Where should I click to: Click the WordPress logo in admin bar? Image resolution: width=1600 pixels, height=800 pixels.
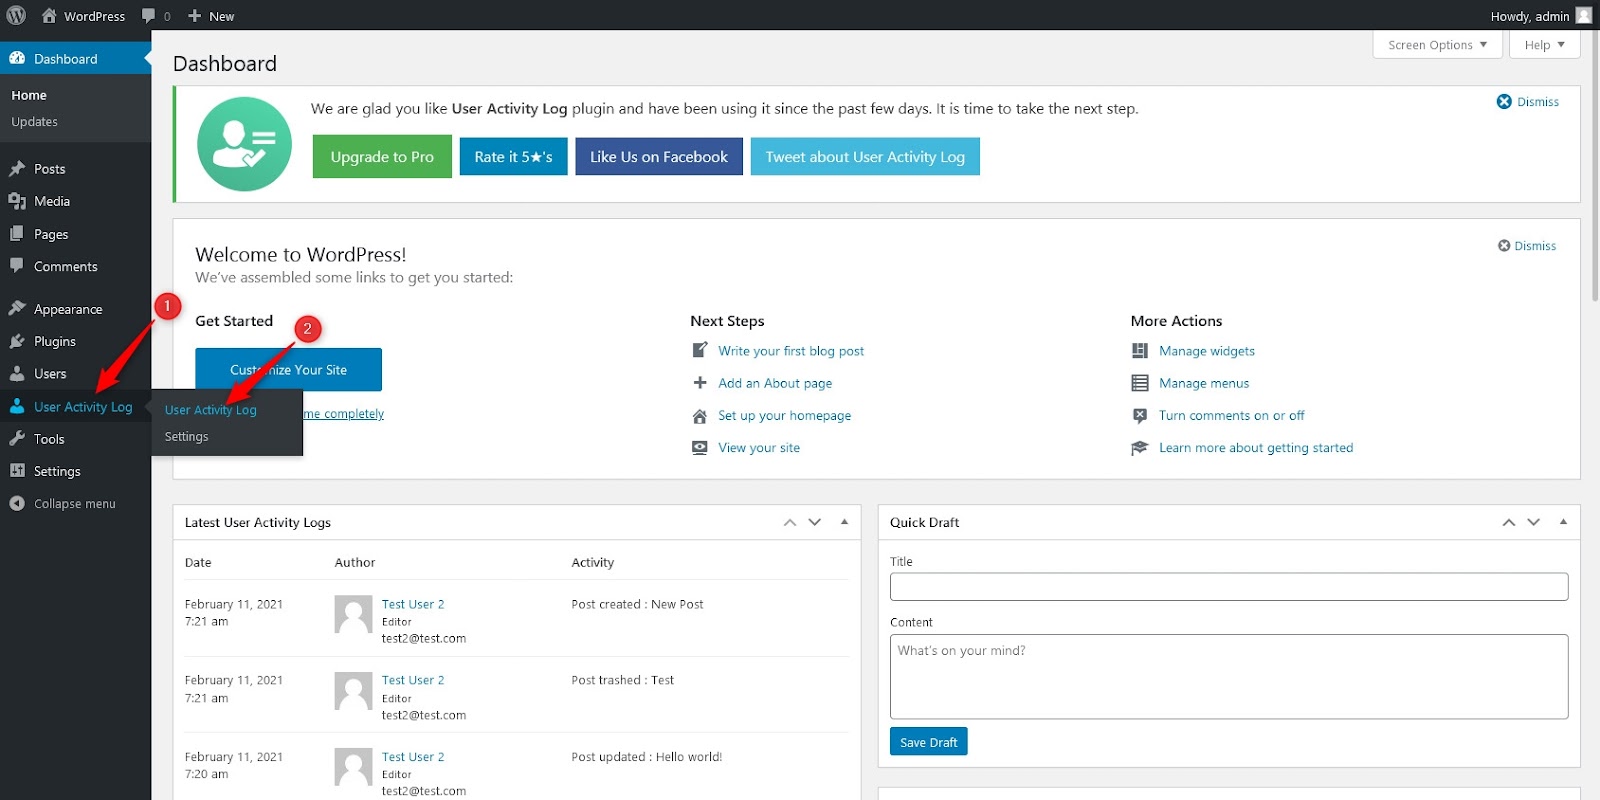pos(16,15)
